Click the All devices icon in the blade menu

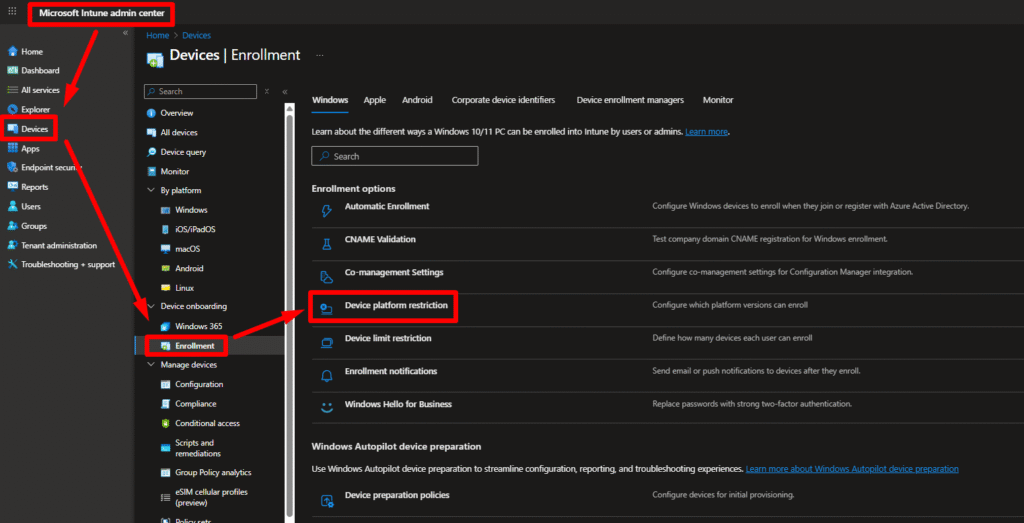(152, 133)
